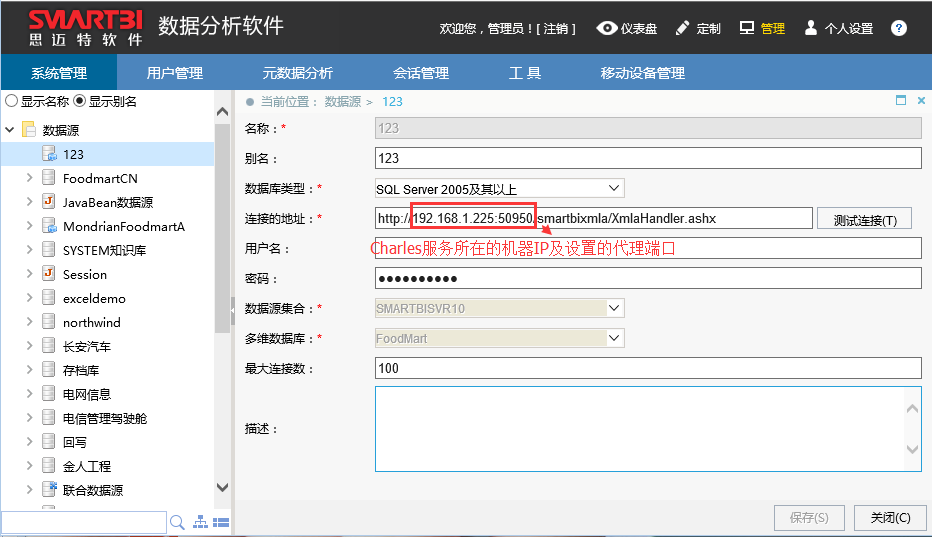Open the help question mark icon
Viewport: 932px width, 537px height.
click(899, 28)
